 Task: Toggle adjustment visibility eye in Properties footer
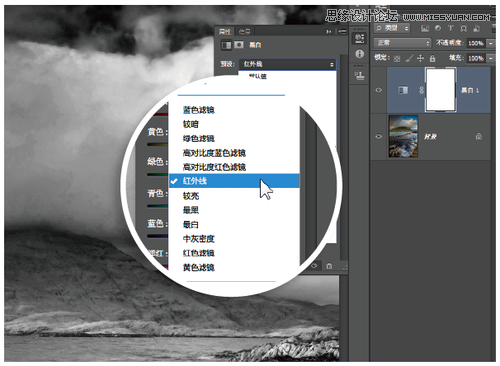pos(314,266)
